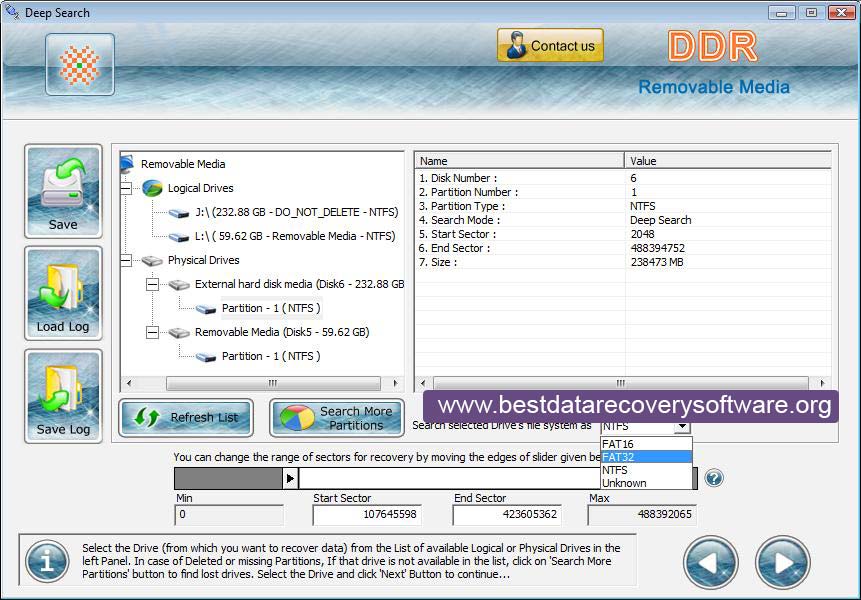
Task: Collapse Removable Media Disk5 node
Action: (152, 332)
